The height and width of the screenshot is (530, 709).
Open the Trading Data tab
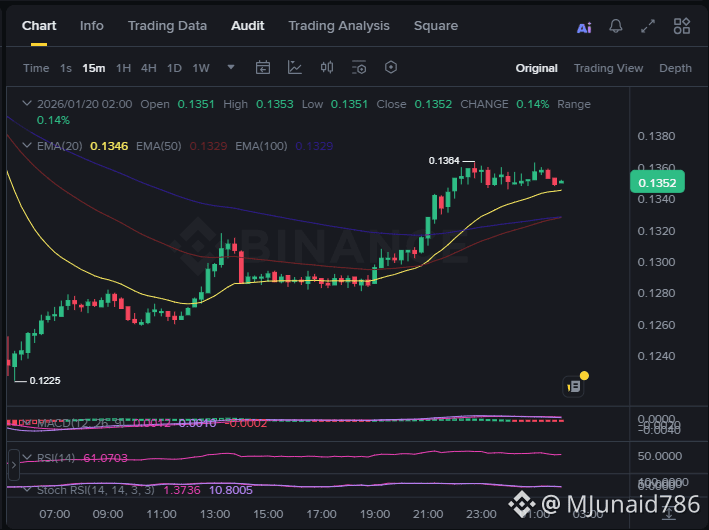(x=167, y=26)
